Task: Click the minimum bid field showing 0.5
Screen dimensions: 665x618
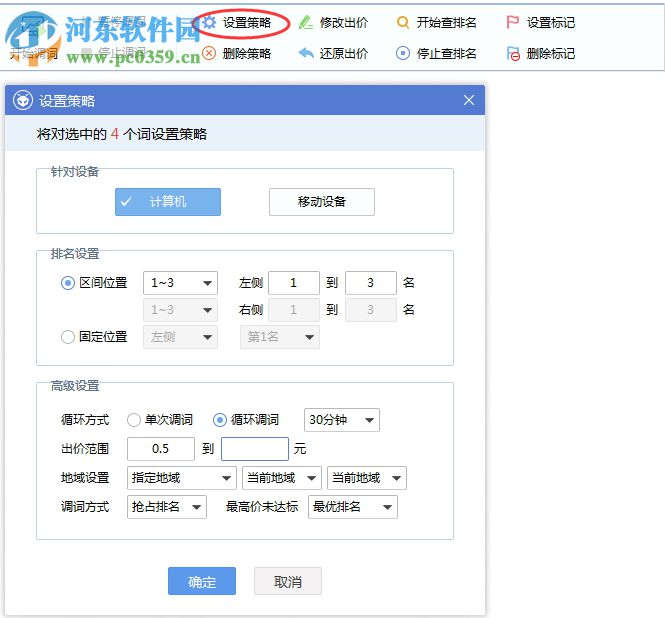Action: pyautogui.click(x=161, y=449)
